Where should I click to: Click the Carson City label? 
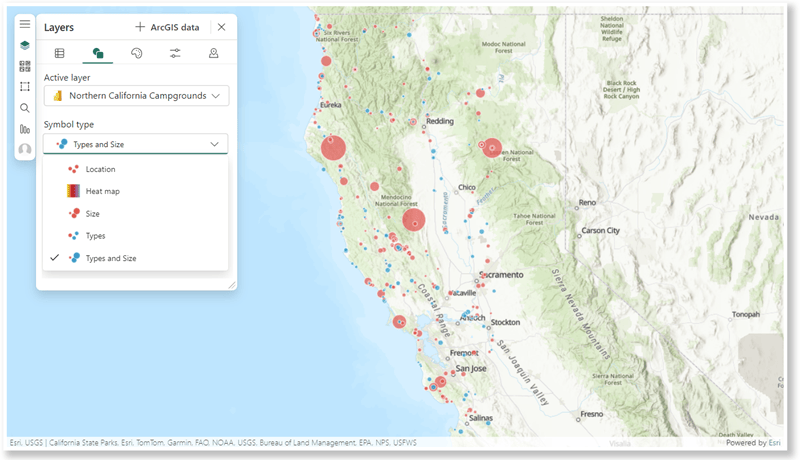601,231
